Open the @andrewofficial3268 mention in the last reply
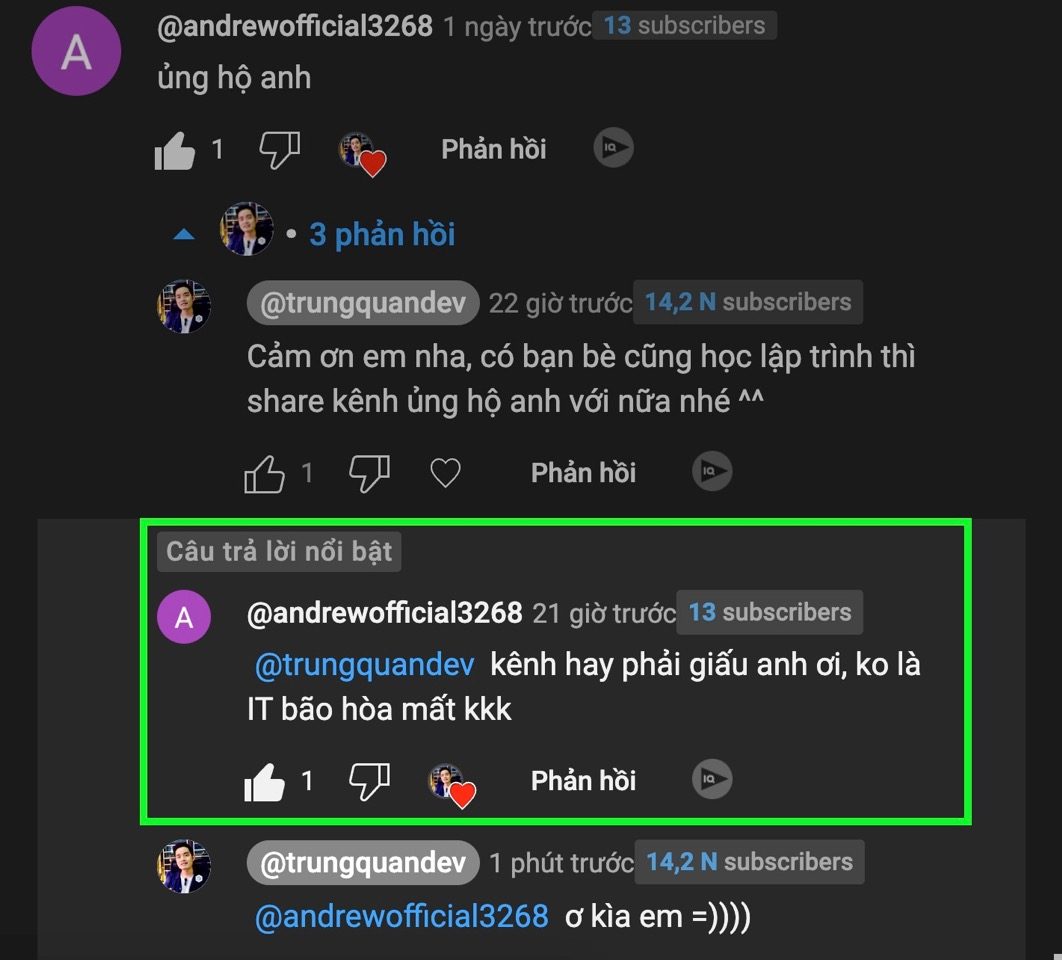The width and height of the screenshot is (1062, 960). pos(401,916)
